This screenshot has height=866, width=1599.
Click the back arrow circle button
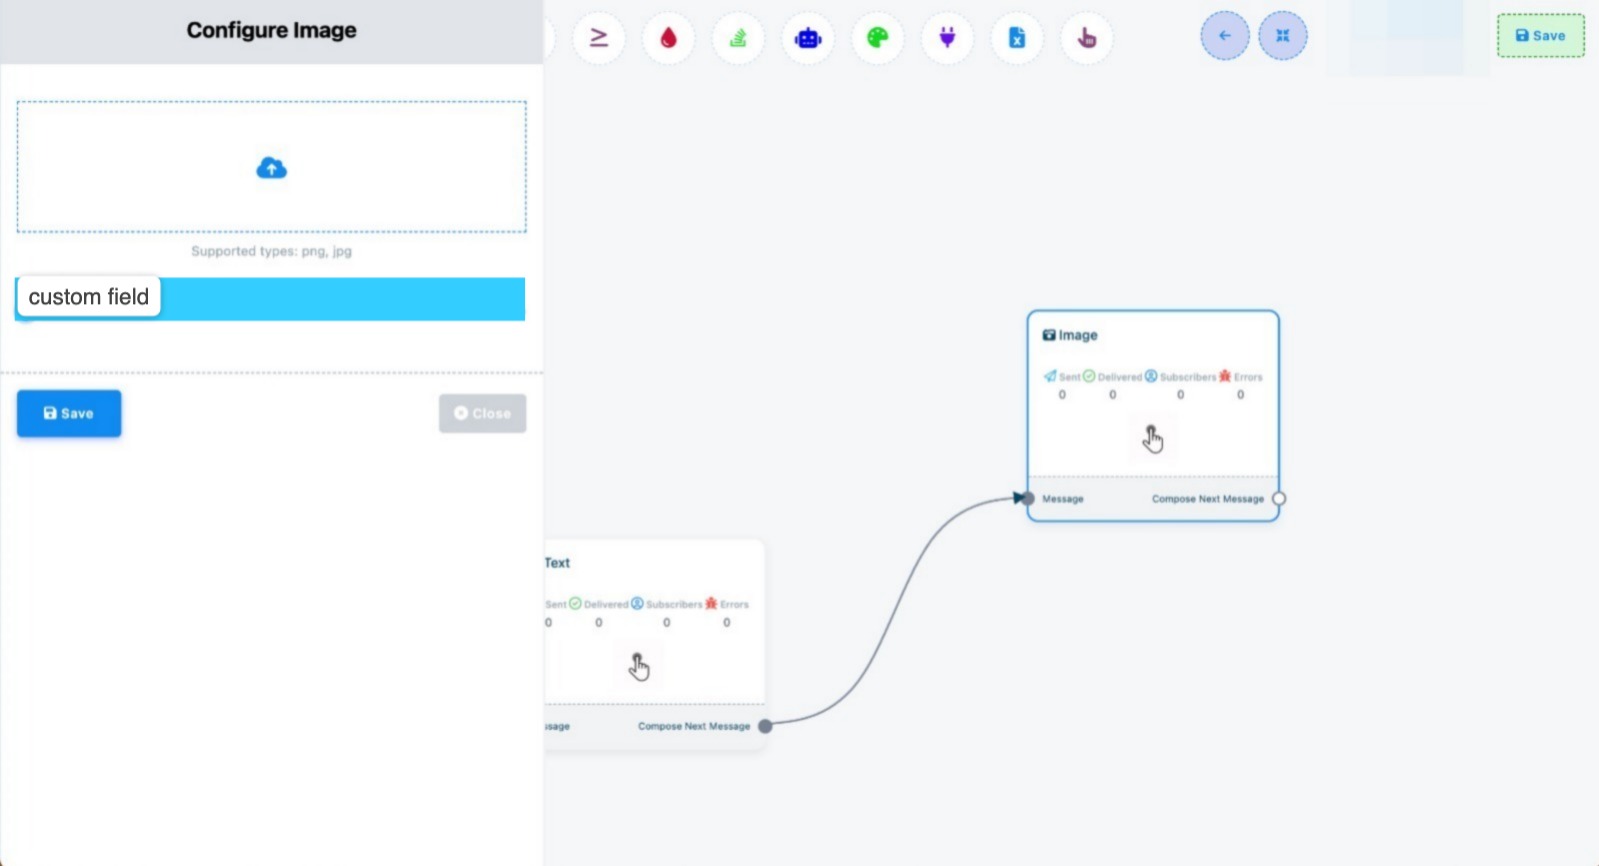pos(1224,36)
